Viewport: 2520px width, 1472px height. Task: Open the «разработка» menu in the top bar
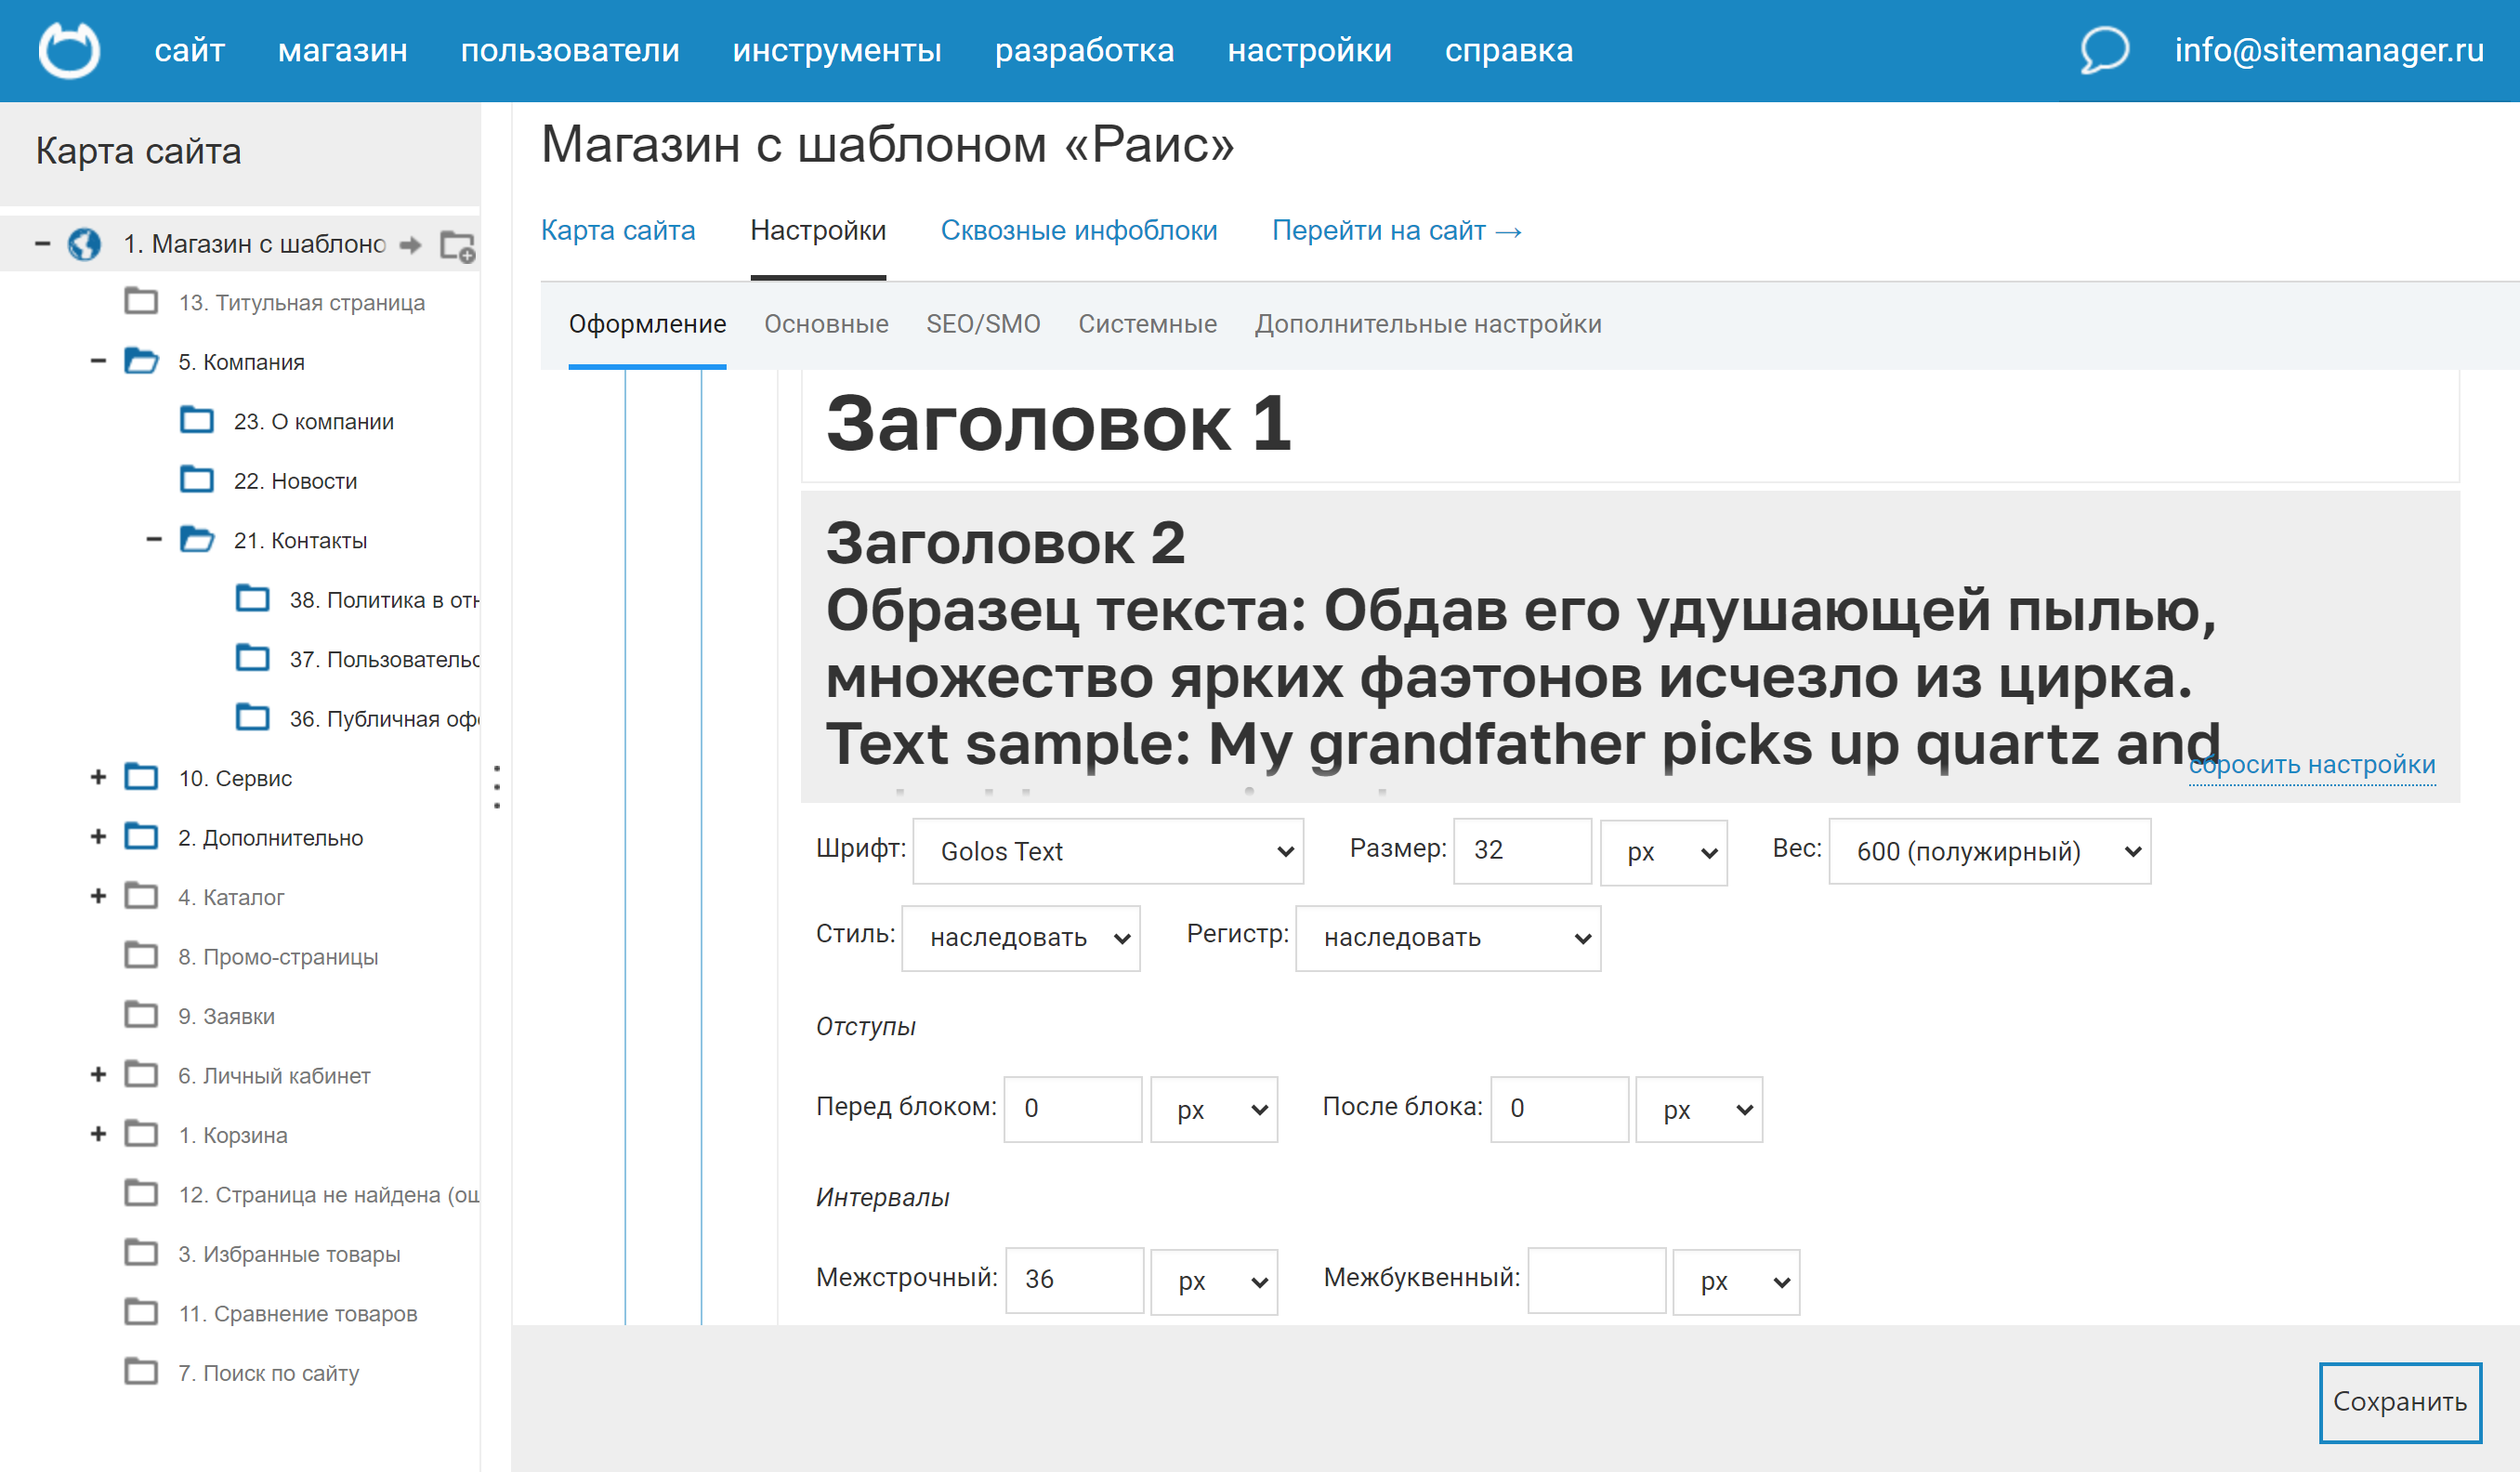tap(1085, 50)
